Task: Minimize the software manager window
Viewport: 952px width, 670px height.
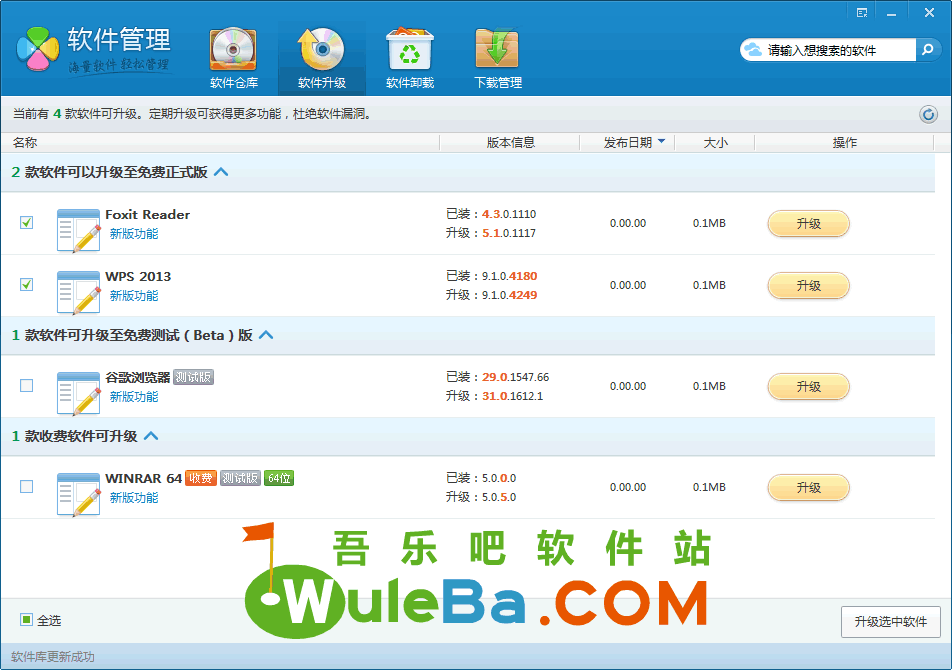Action: [x=891, y=13]
